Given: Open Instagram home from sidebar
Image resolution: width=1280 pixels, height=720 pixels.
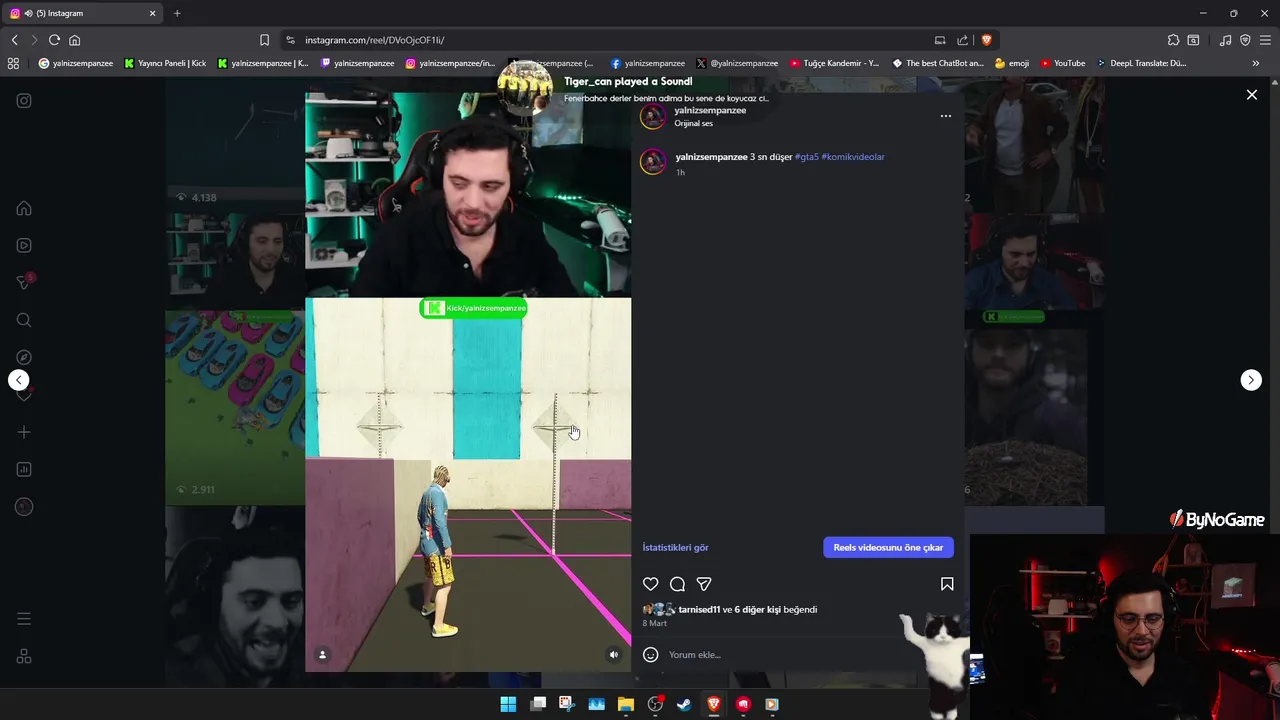Looking at the screenshot, I should point(24,209).
